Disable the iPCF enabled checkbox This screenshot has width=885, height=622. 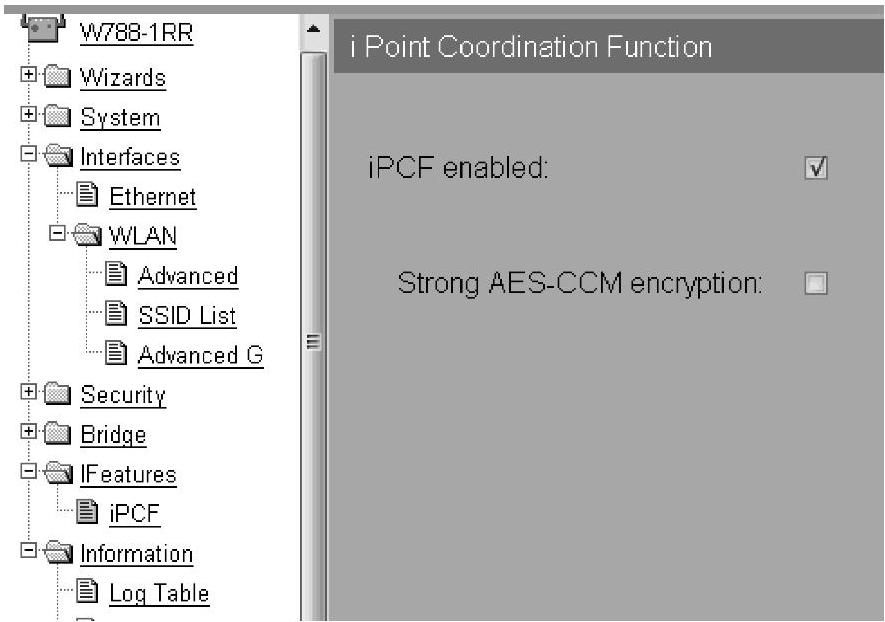815,168
